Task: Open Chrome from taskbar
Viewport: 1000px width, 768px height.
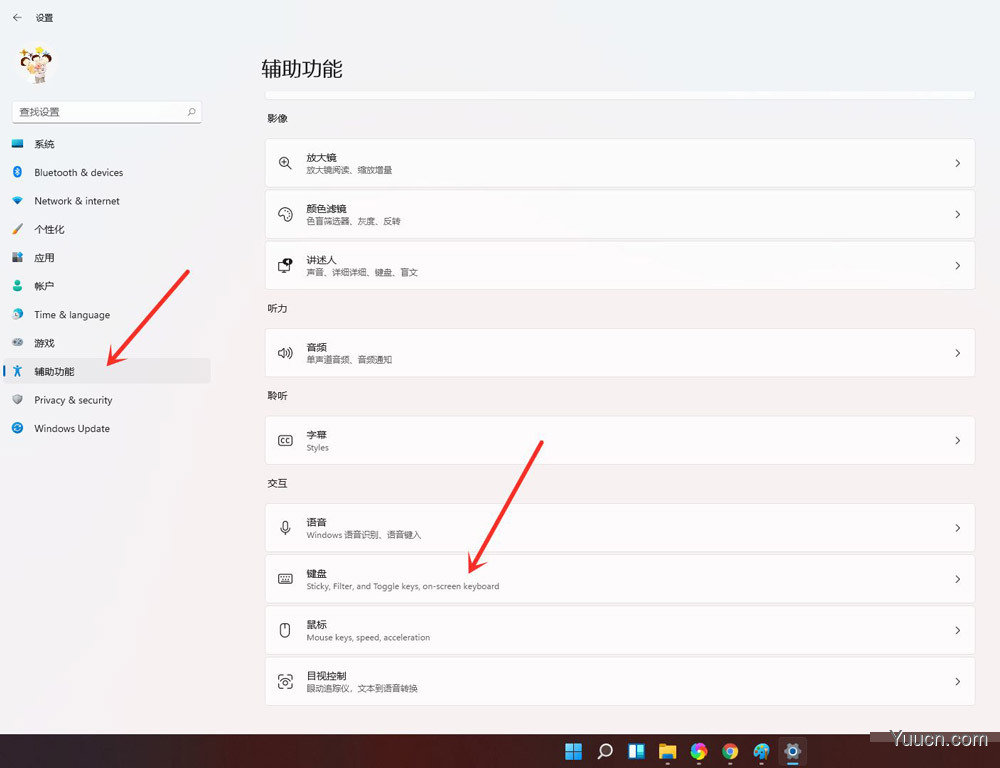Action: [x=730, y=751]
